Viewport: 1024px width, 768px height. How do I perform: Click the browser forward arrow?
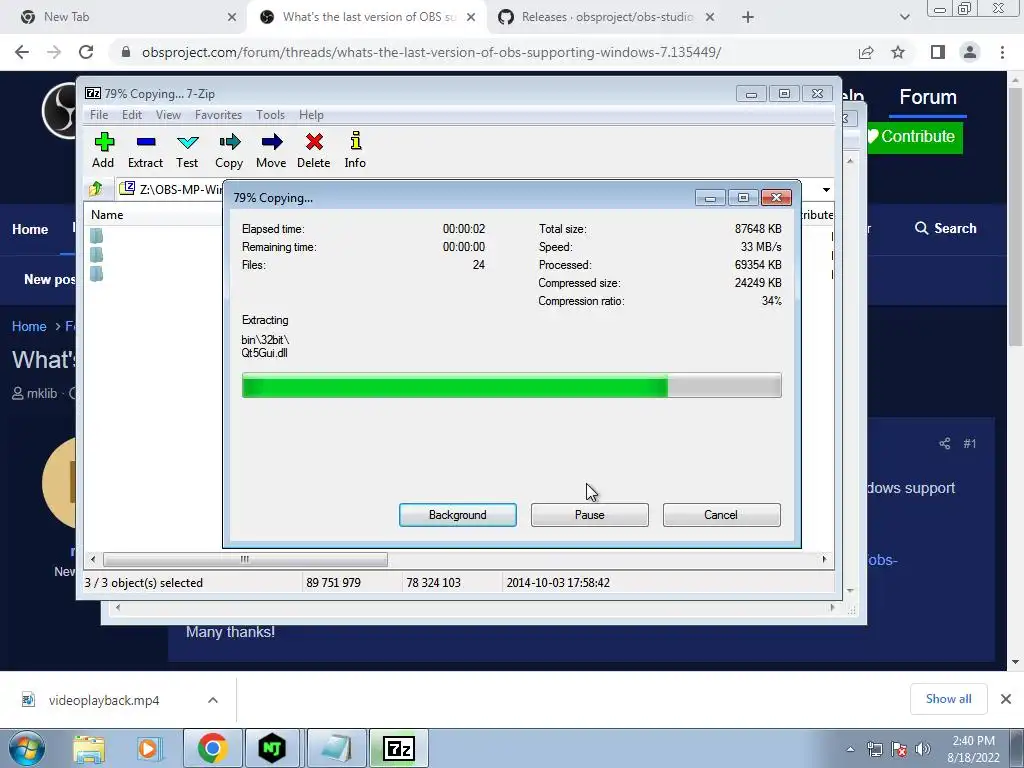coord(54,52)
